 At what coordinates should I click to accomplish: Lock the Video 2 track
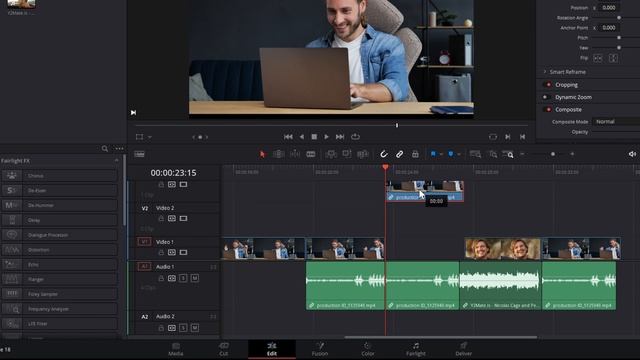(161, 218)
